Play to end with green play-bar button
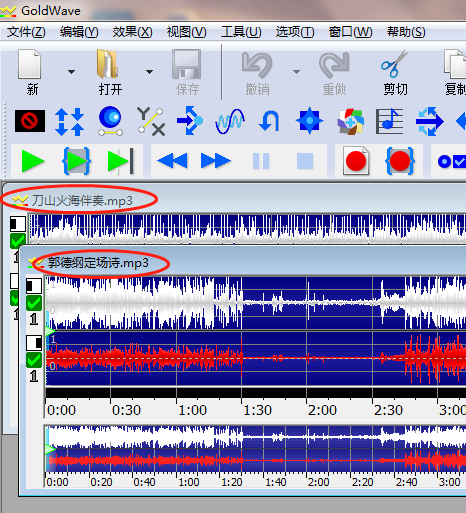The height and width of the screenshot is (513, 466). click(120, 161)
